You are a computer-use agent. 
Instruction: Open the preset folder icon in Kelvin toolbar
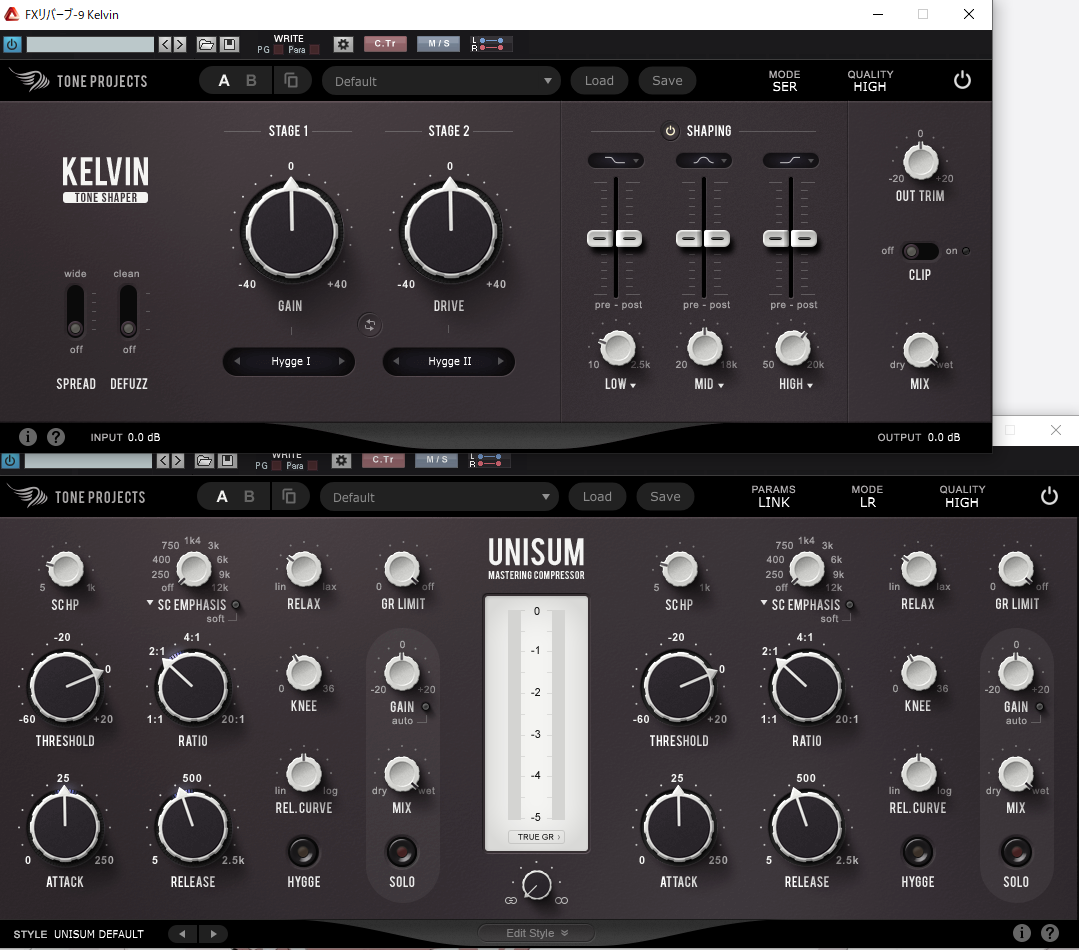206,45
